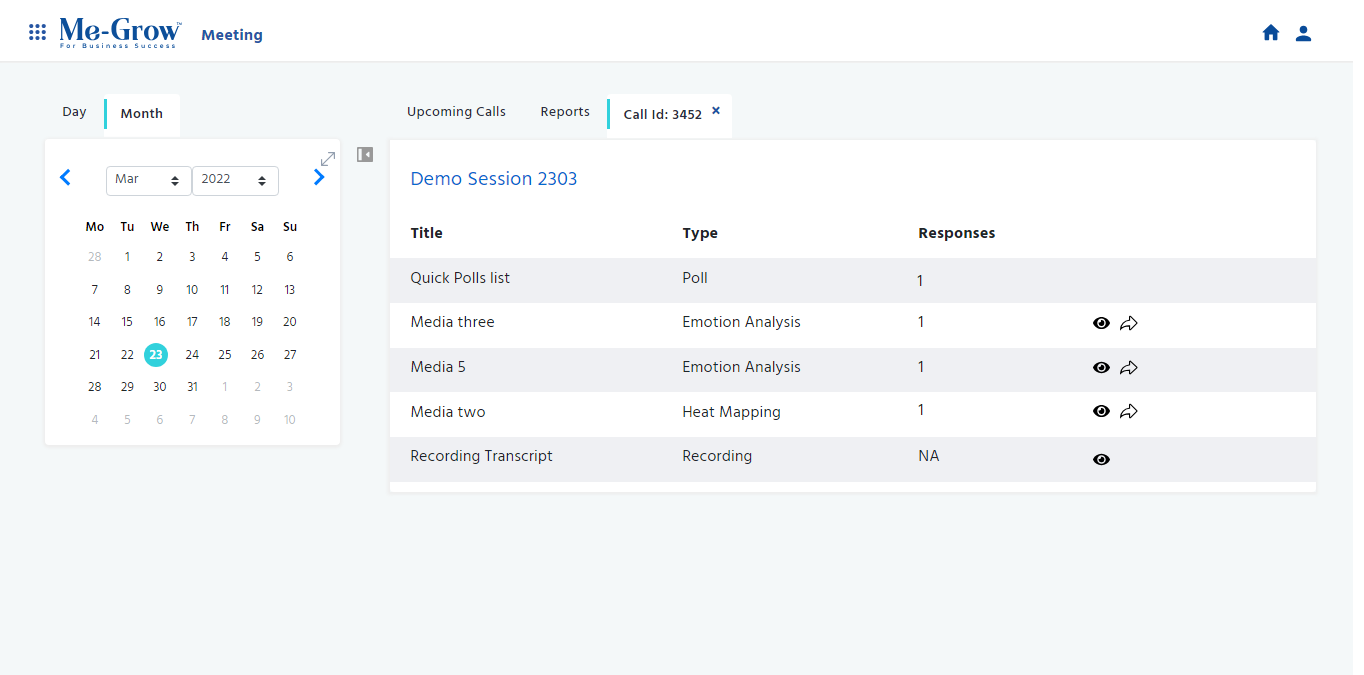The width and height of the screenshot is (1364, 675).
Task: Collapse the calendar panel with the sidebar icon
Action: pos(364,154)
